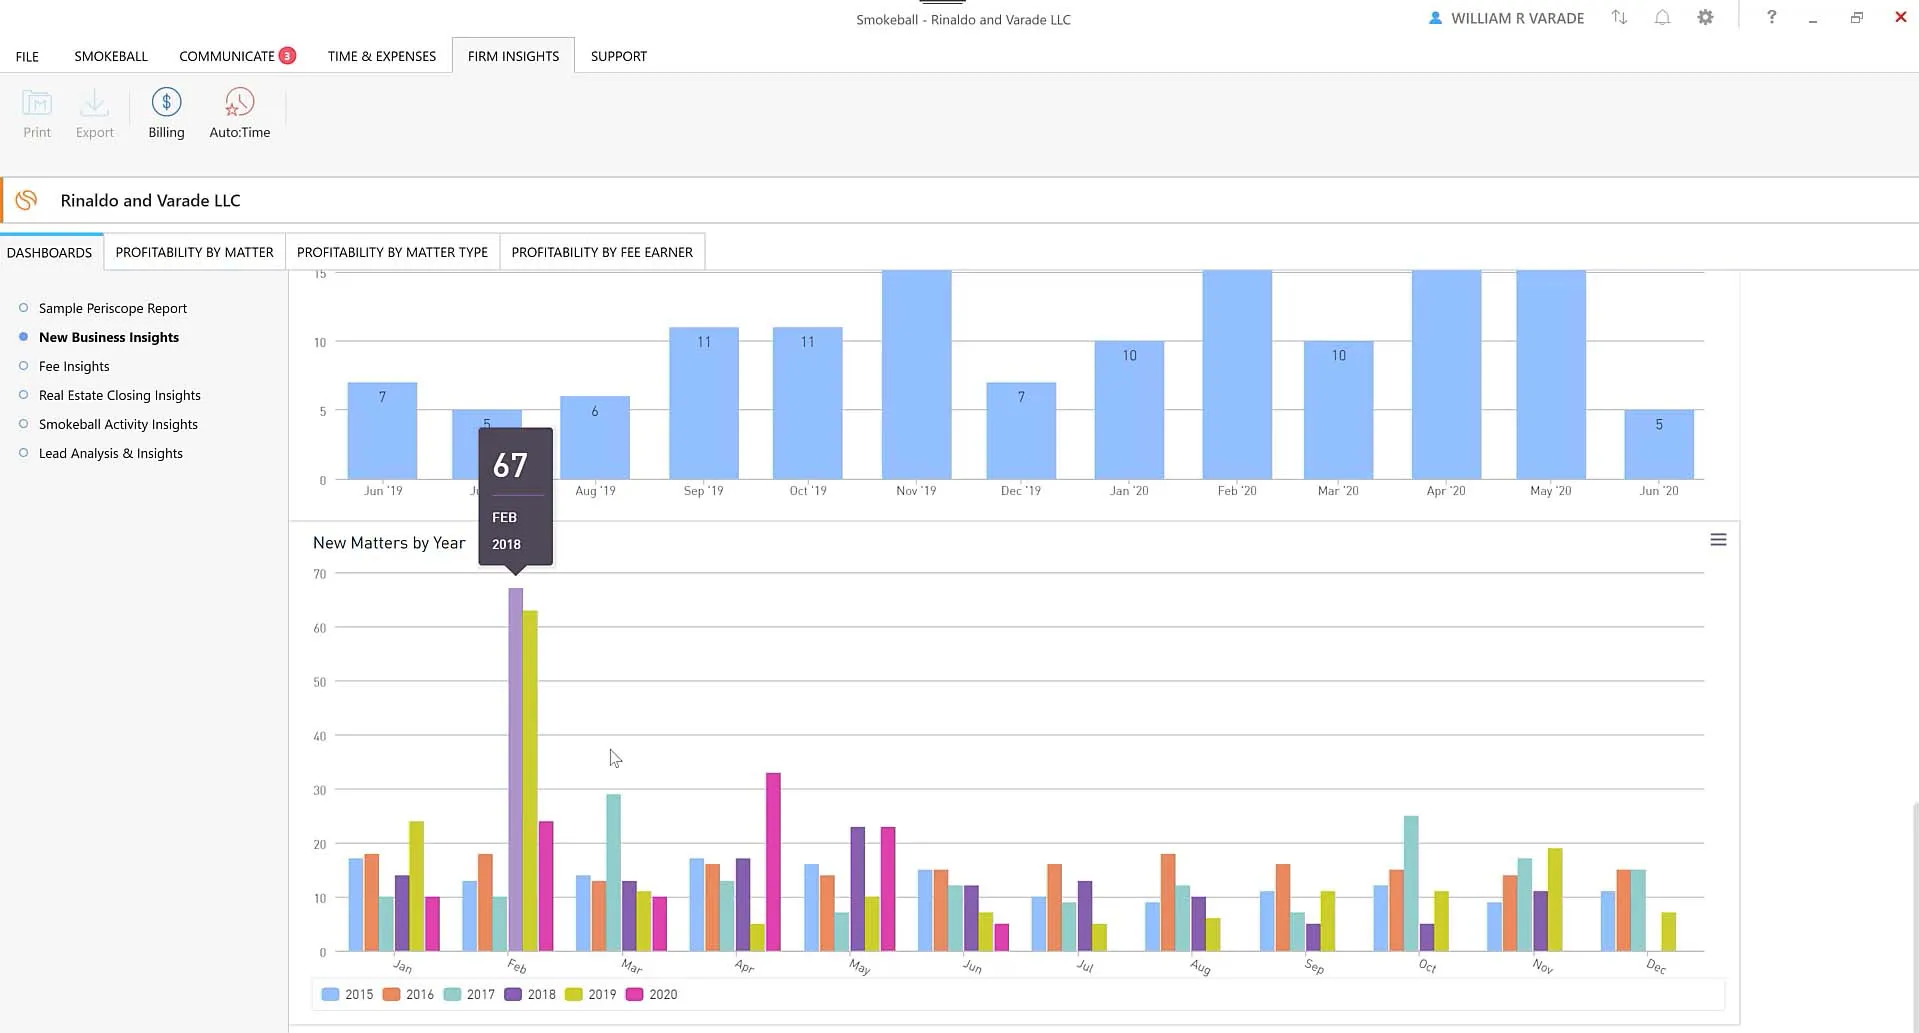Click the Mar 2017 teal bar

pos(613,873)
